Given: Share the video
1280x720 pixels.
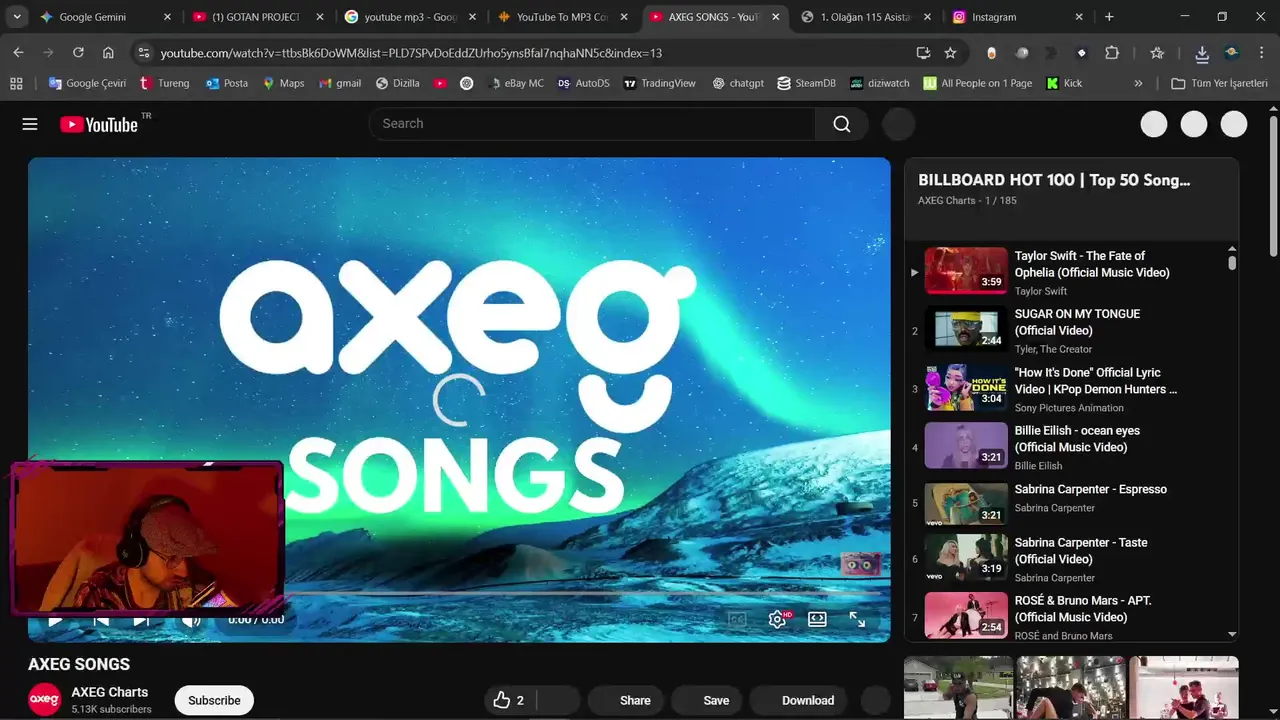Looking at the screenshot, I should pyautogui.click(x=626, y=700).
